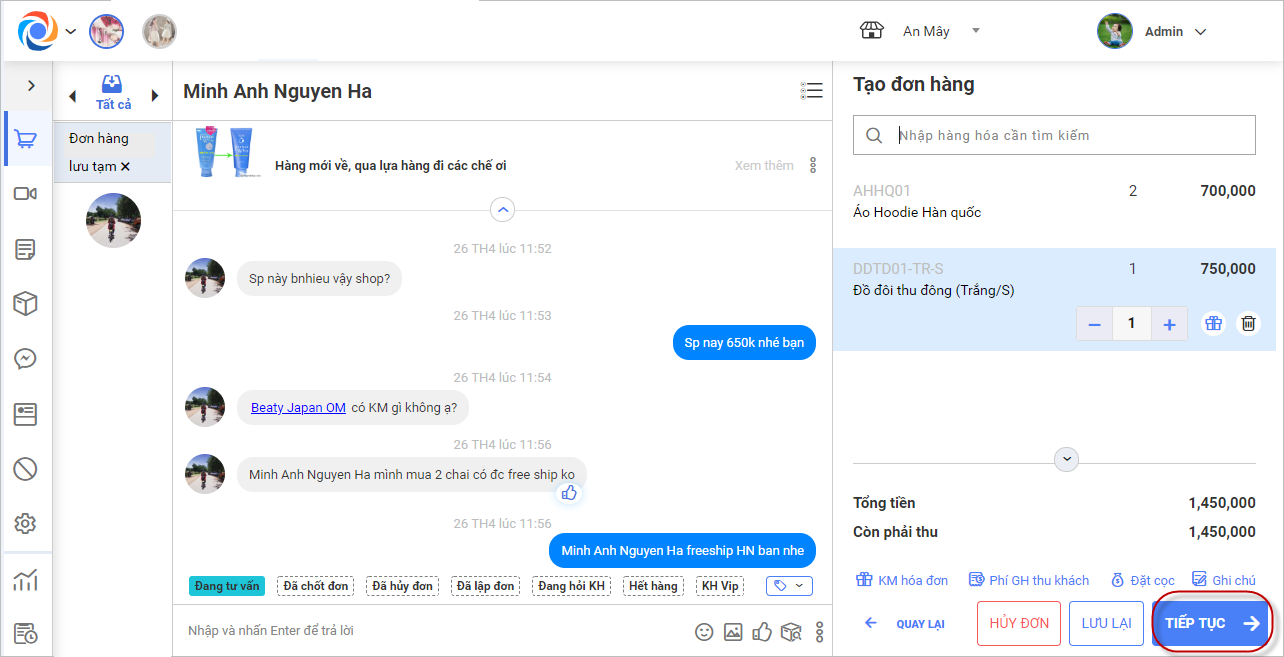Toggle the 'Đã chốt đơn' tag

[315, 586]
